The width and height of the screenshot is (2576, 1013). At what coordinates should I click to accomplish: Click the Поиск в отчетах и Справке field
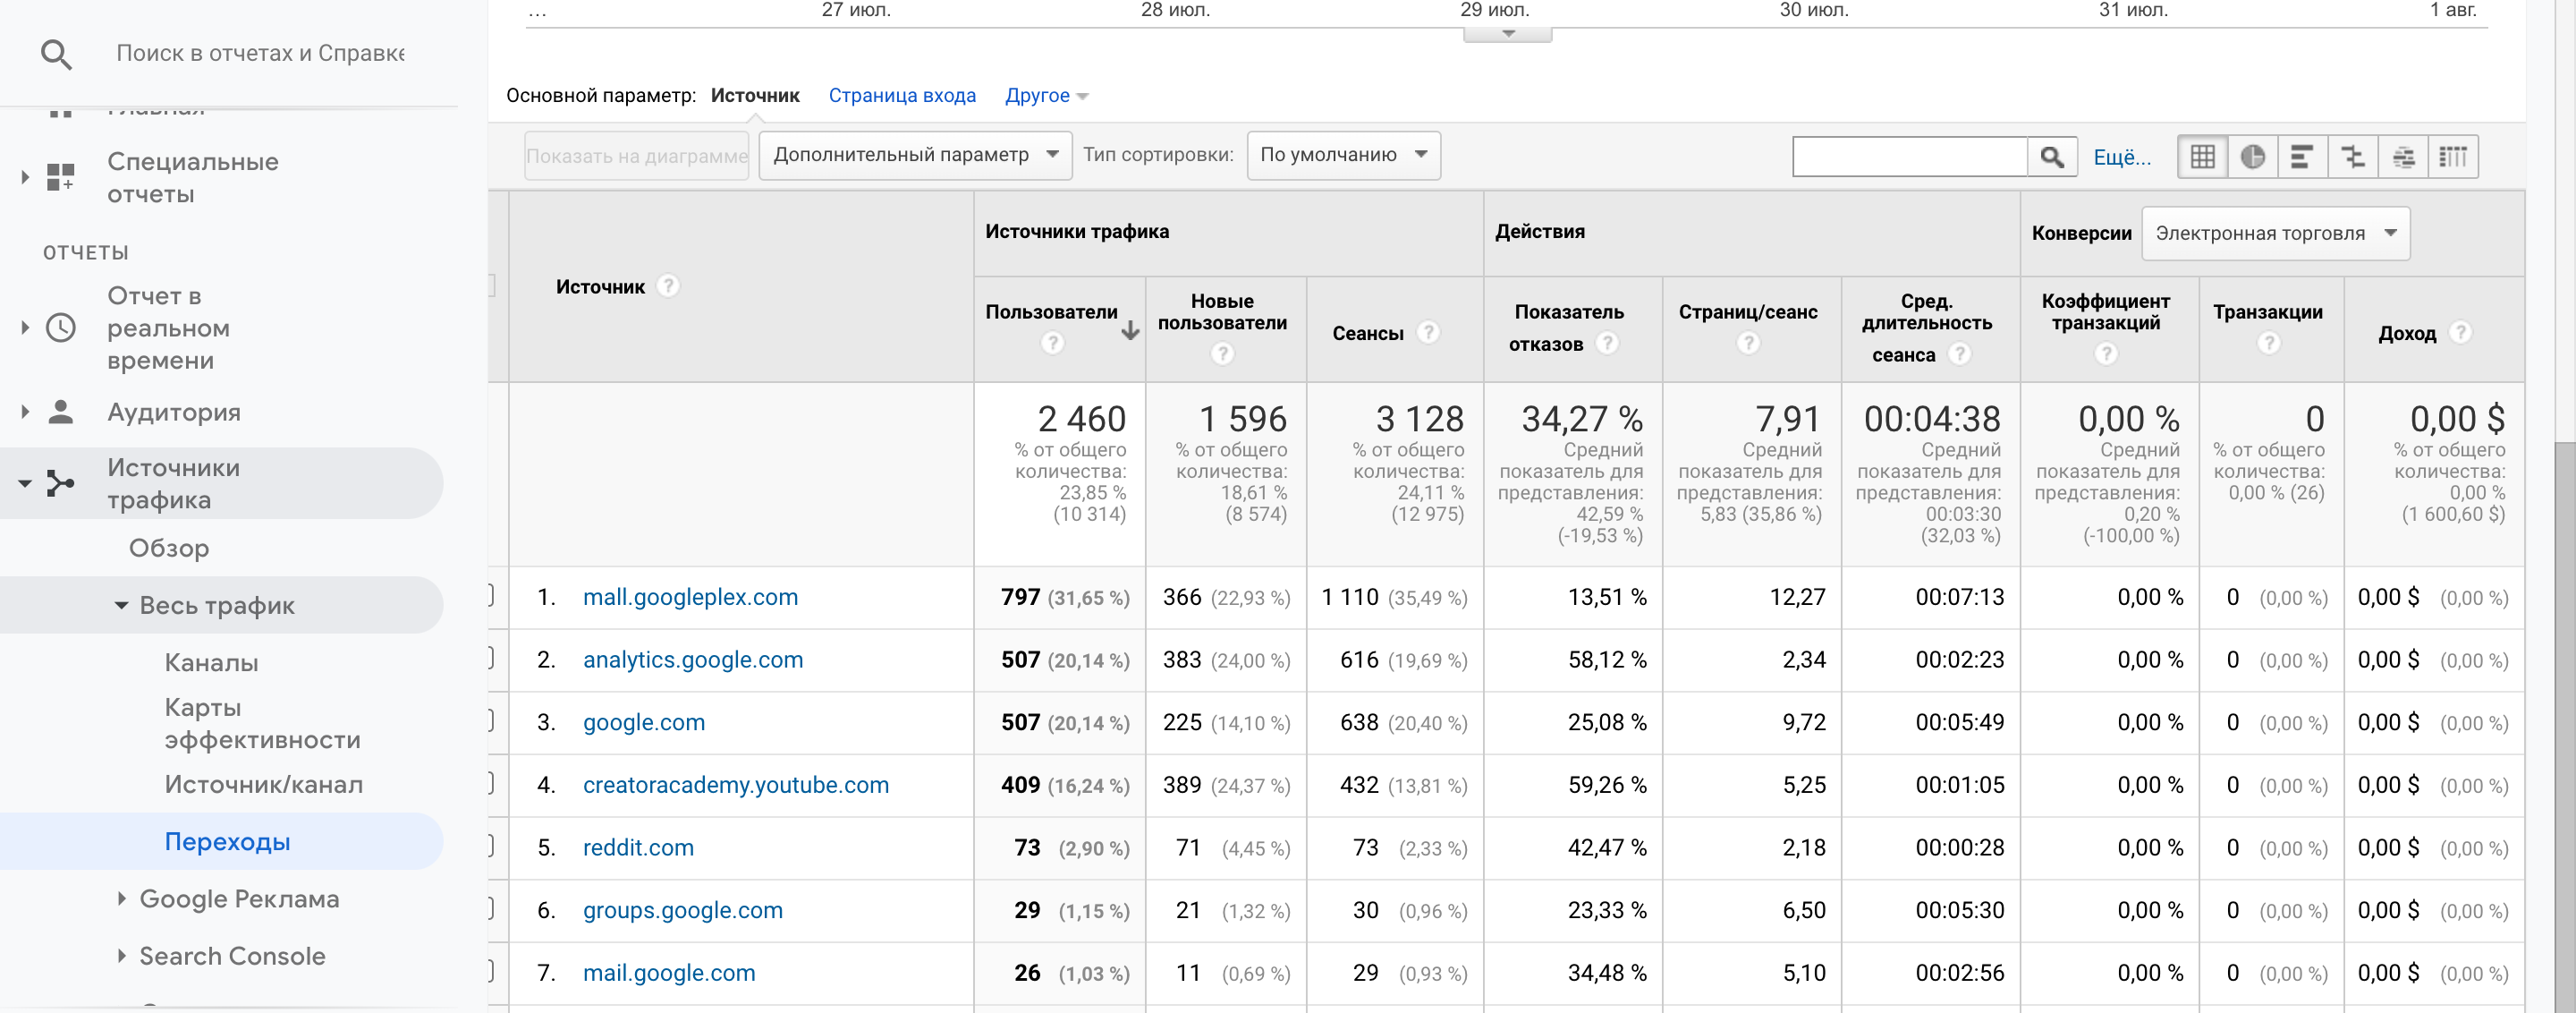click(x=260, y=54)
